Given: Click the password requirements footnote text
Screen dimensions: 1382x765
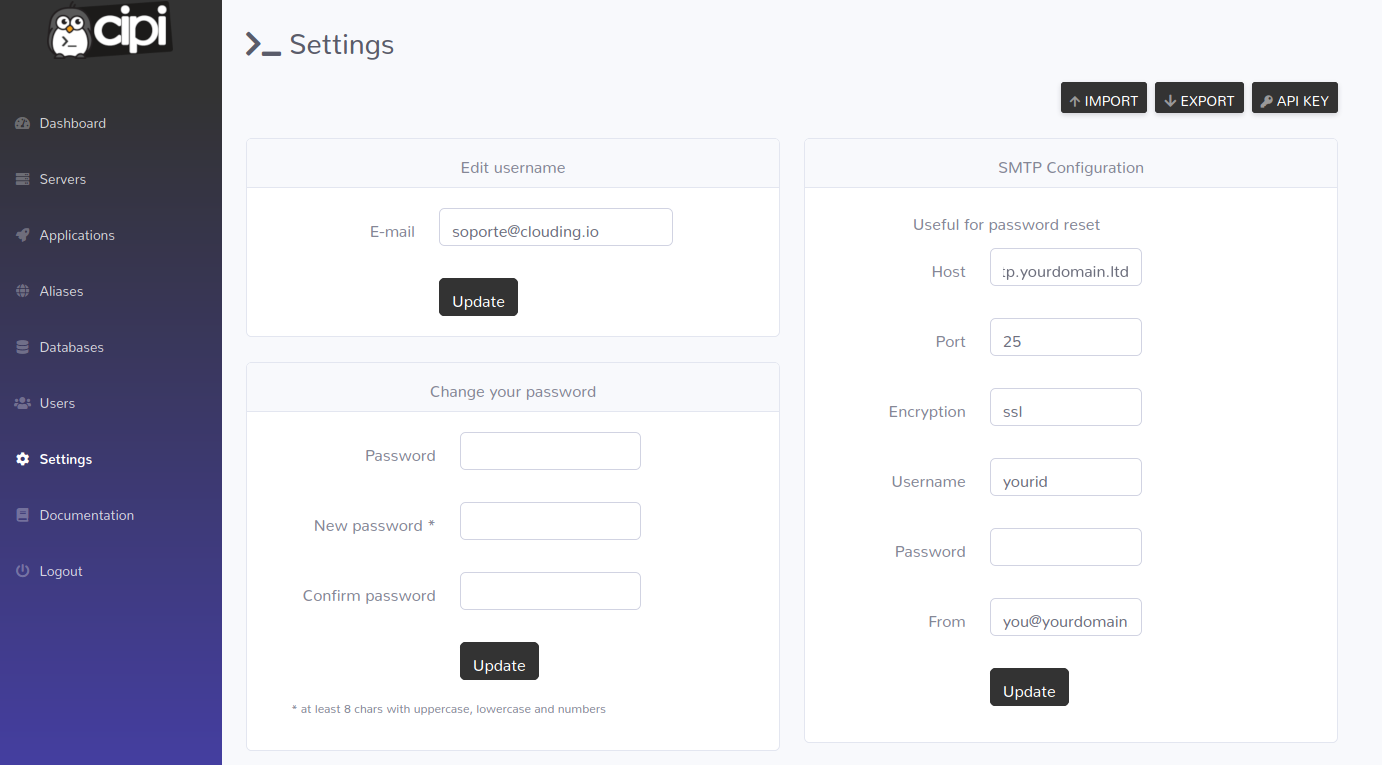Looking at the screenshot, I should click(x=449, y=709).
